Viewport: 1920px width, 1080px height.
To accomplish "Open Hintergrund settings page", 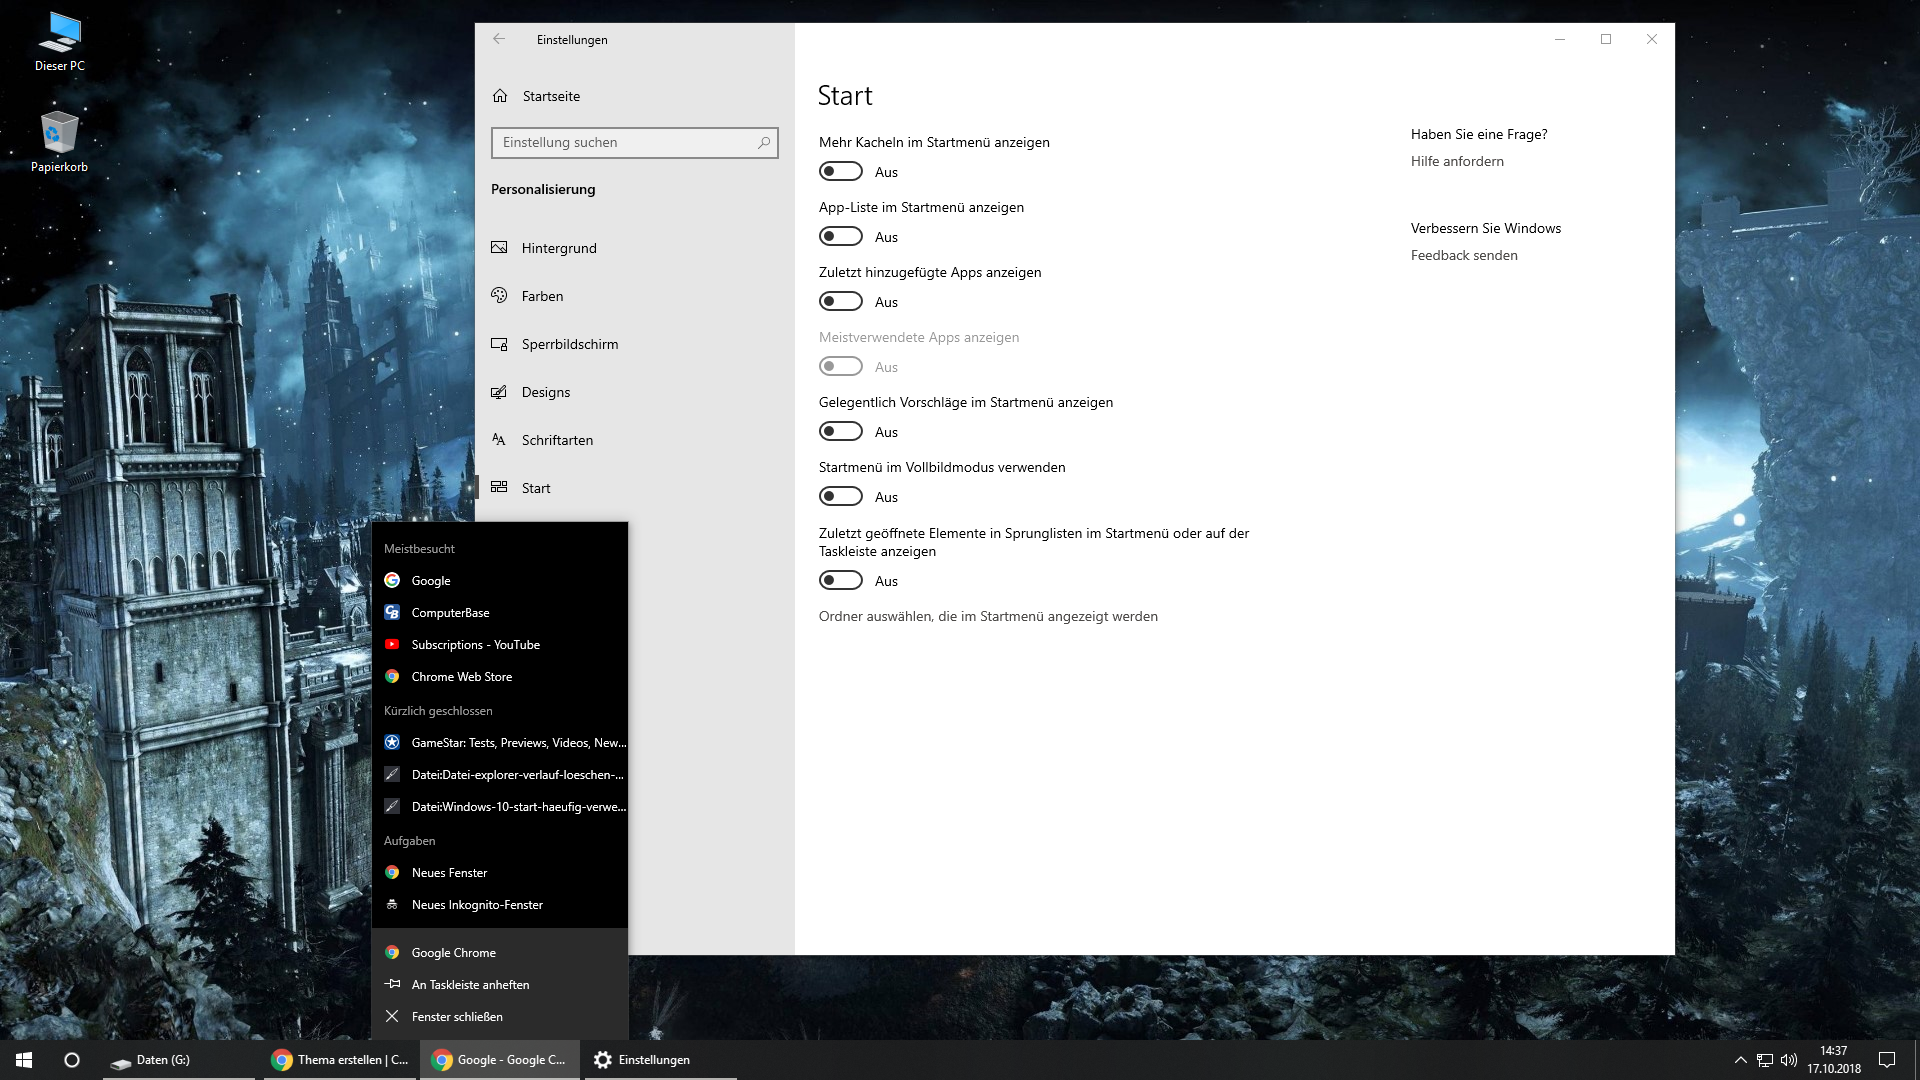I will 558,248.
